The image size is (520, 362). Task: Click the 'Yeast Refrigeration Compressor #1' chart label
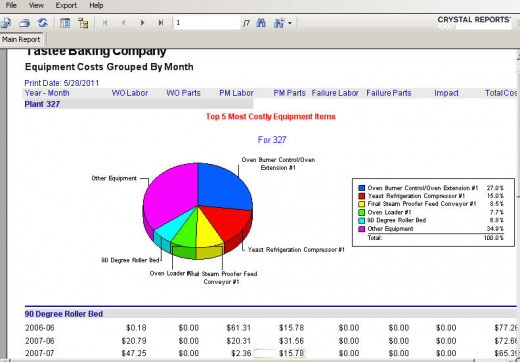pyautogui.click(x=296, y=250)
